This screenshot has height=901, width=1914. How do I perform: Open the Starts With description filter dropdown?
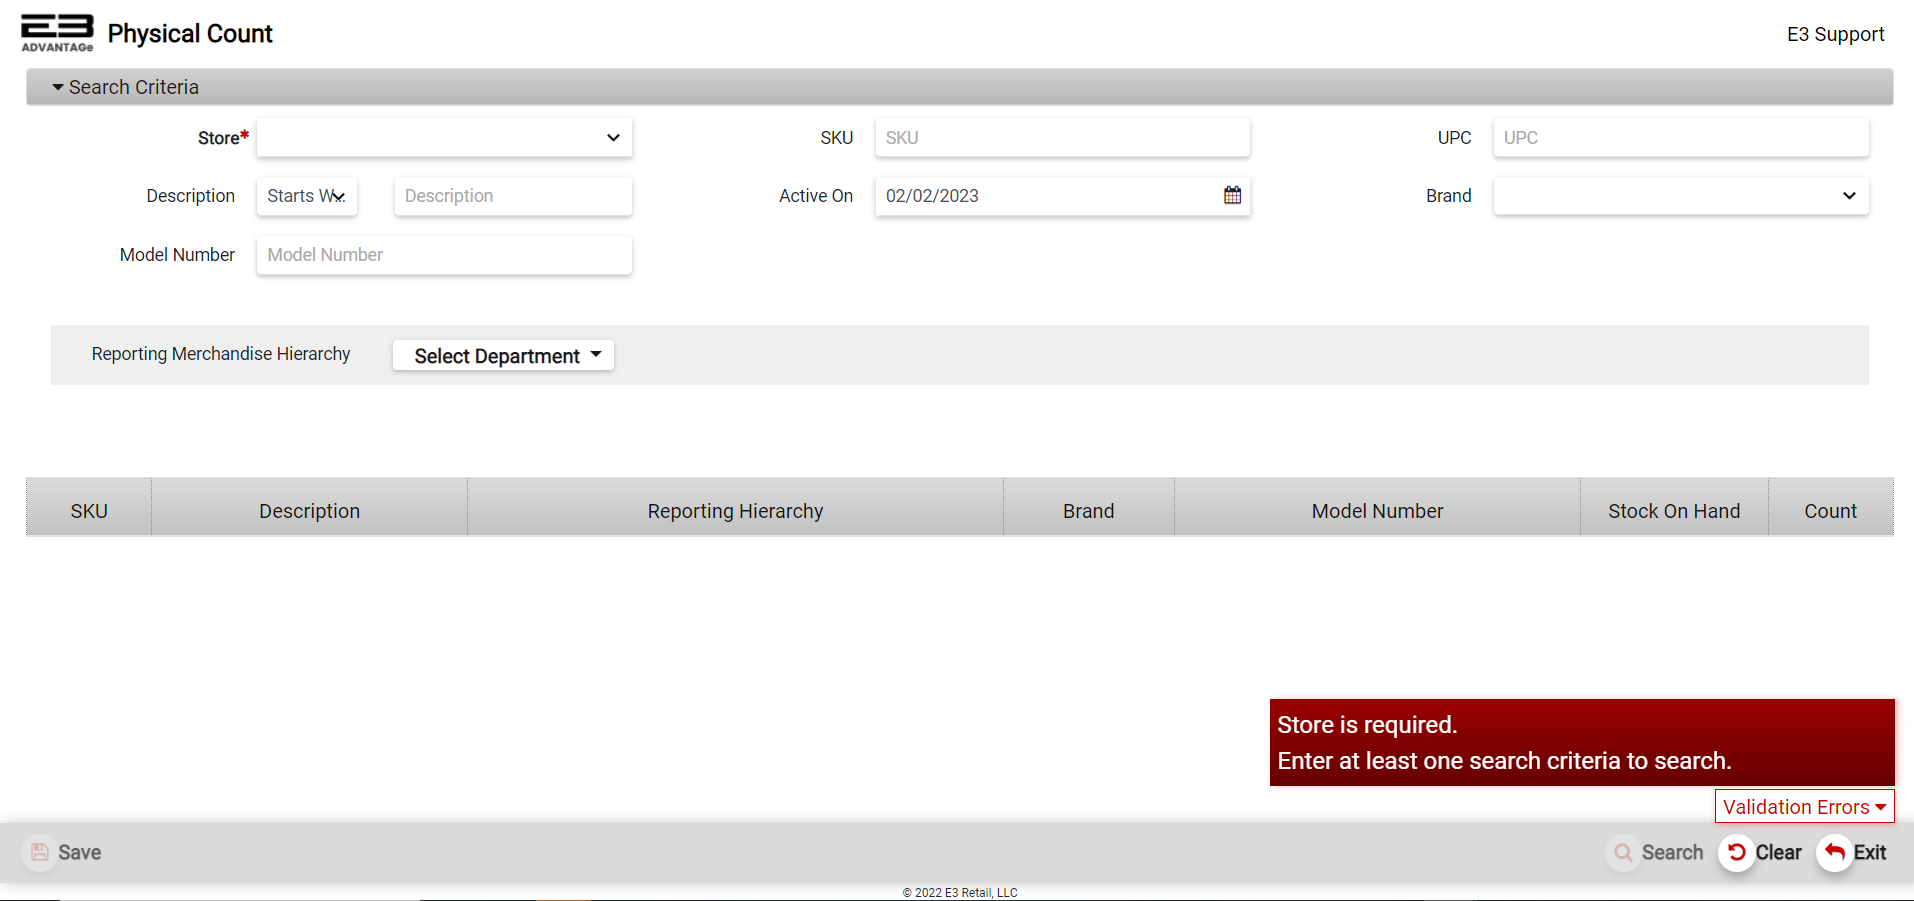point(306,196)
